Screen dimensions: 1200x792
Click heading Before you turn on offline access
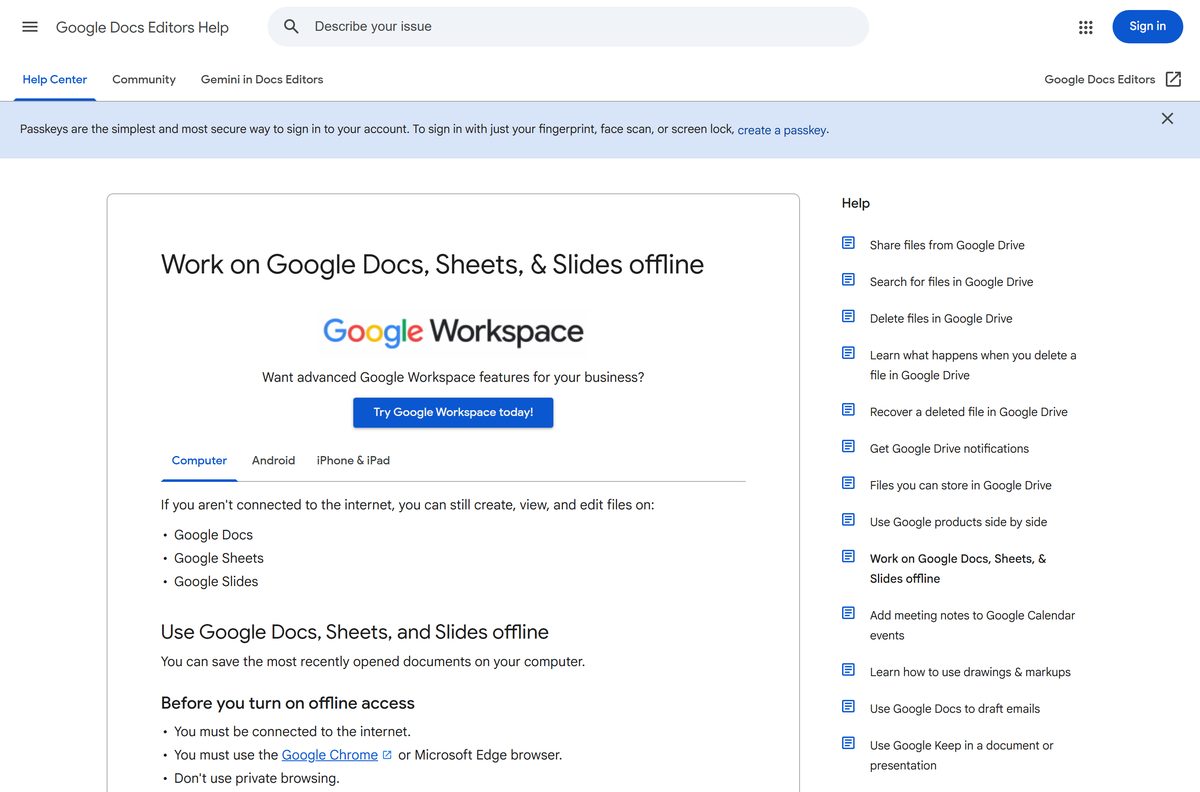point(288,703)
